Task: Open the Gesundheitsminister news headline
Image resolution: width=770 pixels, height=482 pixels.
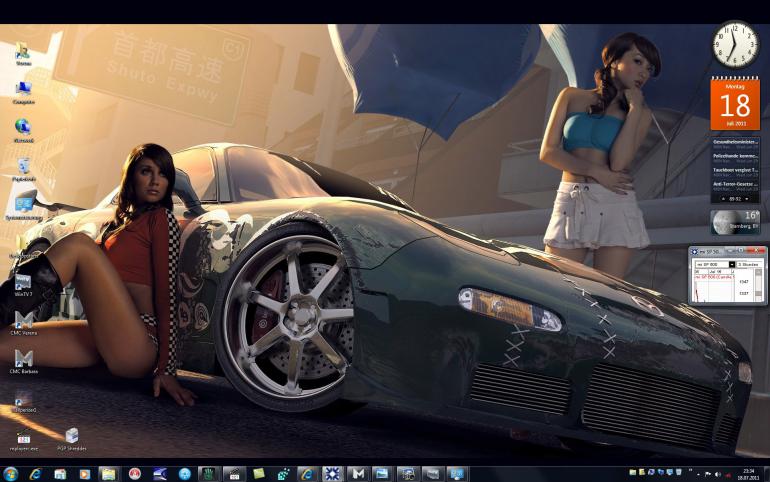Action: pyautogui.click(x=734, y=143)
